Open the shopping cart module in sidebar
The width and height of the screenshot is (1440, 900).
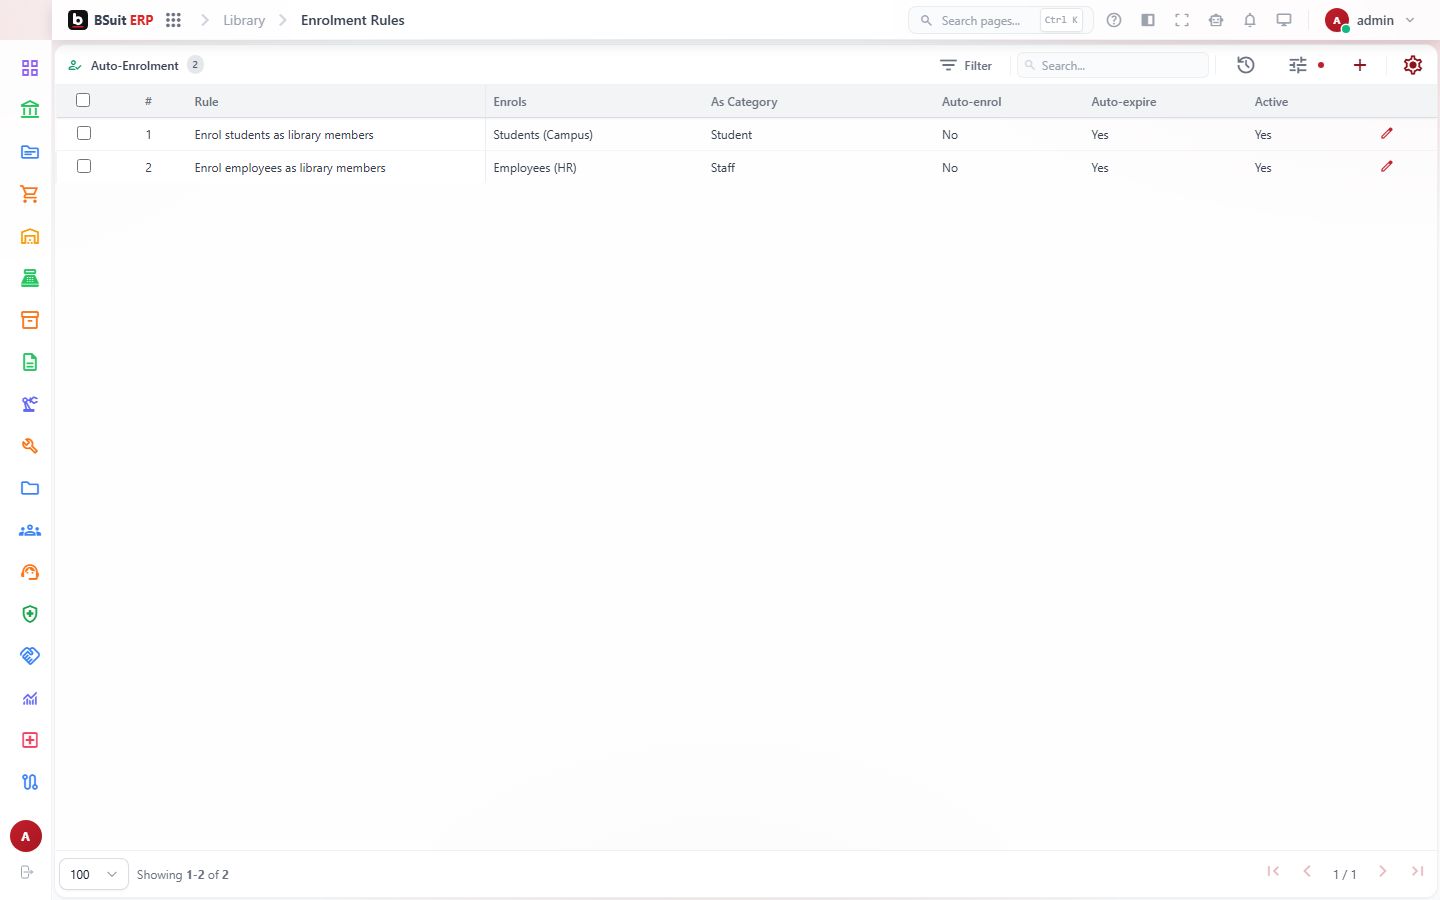[x=30, y=194]
